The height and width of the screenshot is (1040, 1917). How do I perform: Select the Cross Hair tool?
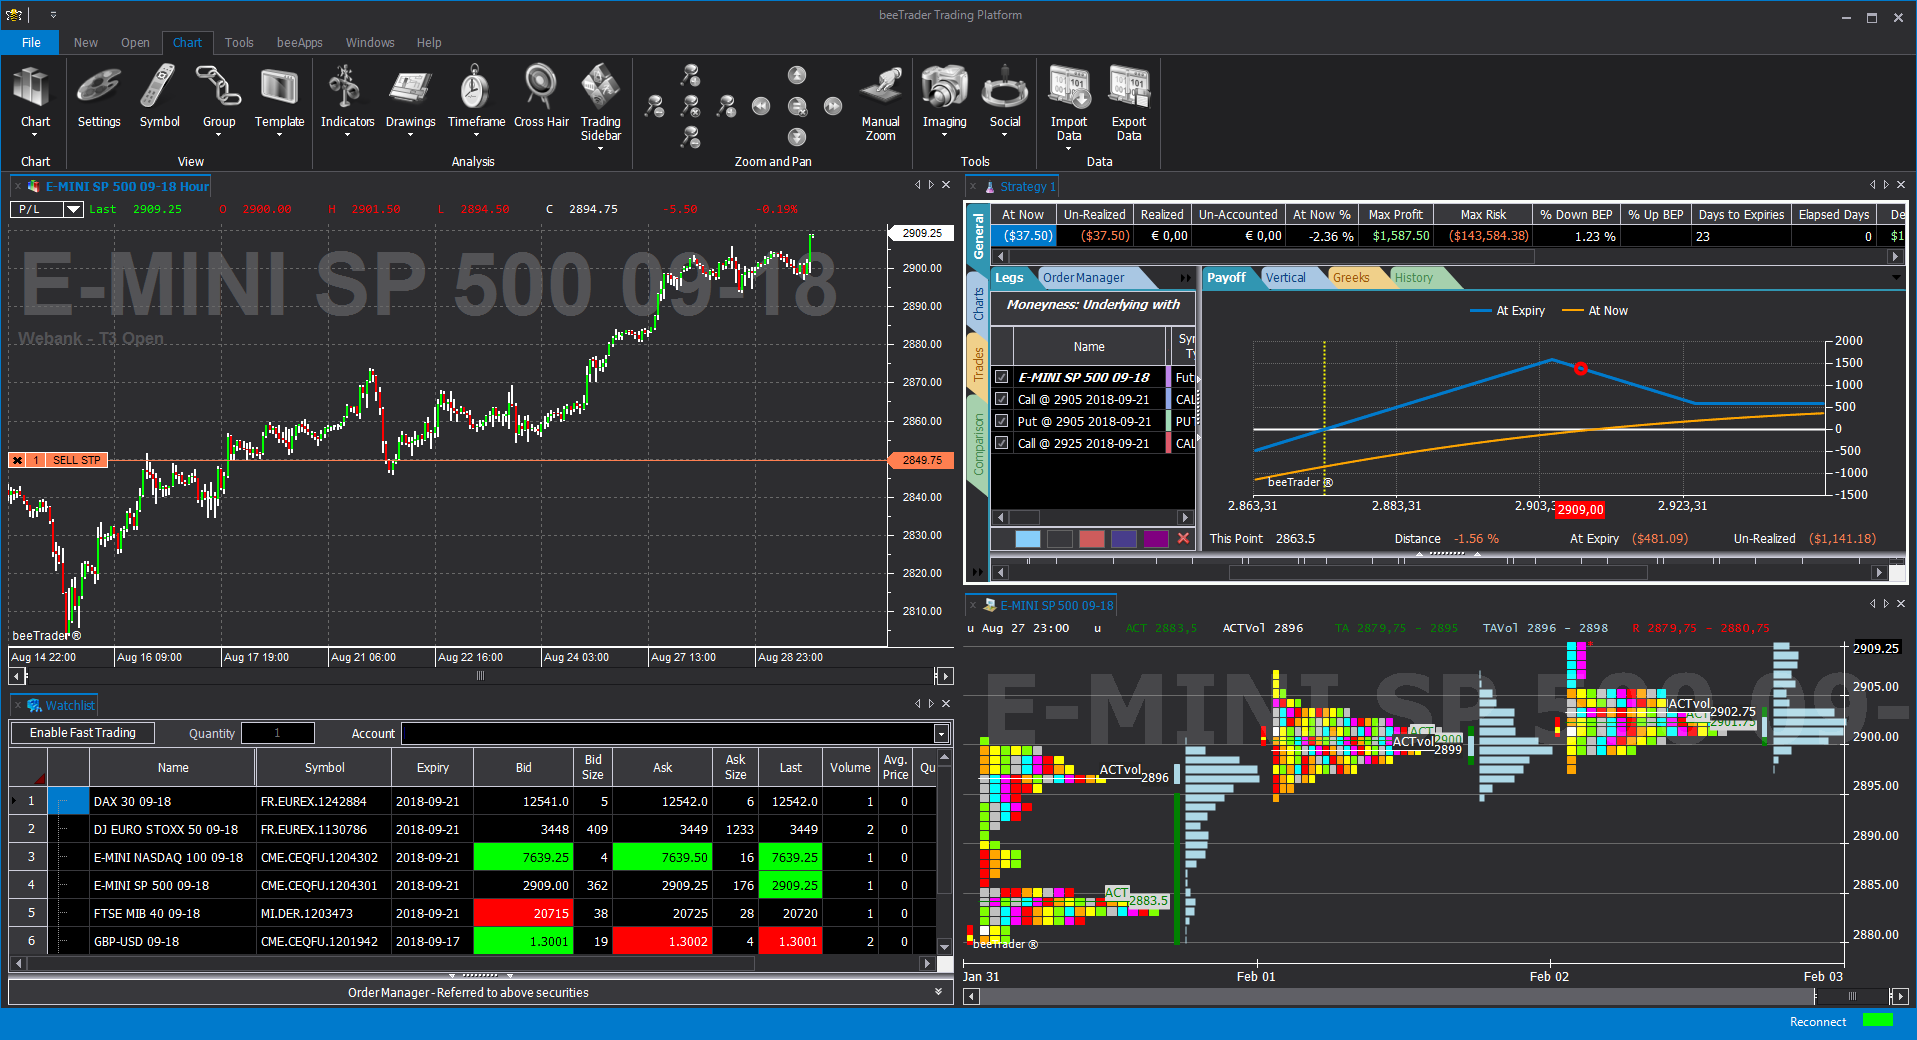(x=541, y=98)
